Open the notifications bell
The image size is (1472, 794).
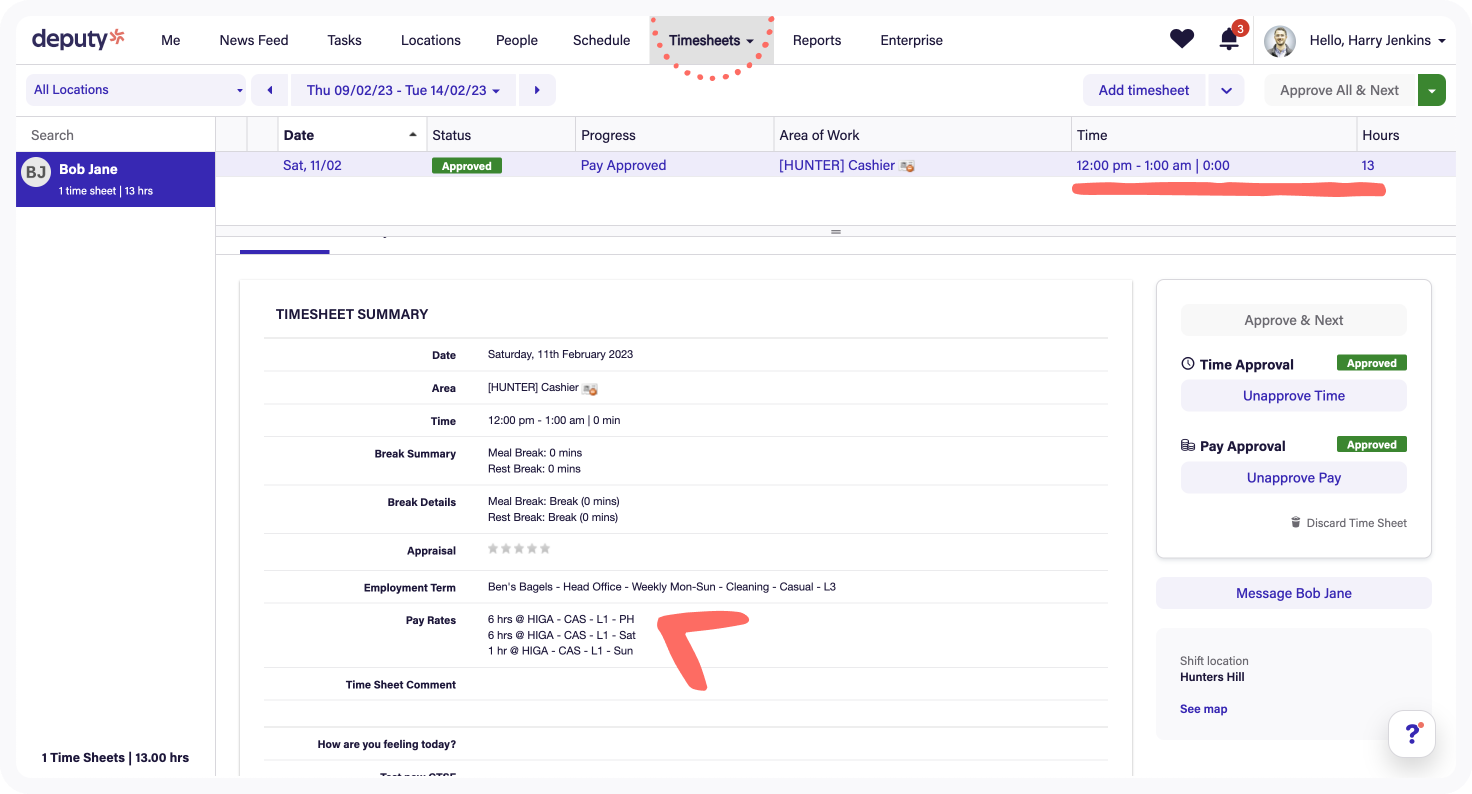coord(1229,38)
